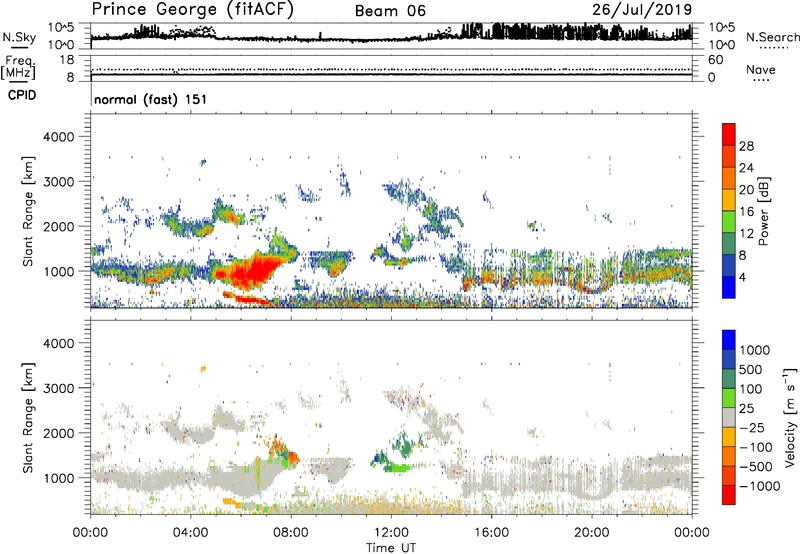Viewport: 800px width, 554px height.
Task: Click the 08:00 time axis label
Action: [291, 533]
